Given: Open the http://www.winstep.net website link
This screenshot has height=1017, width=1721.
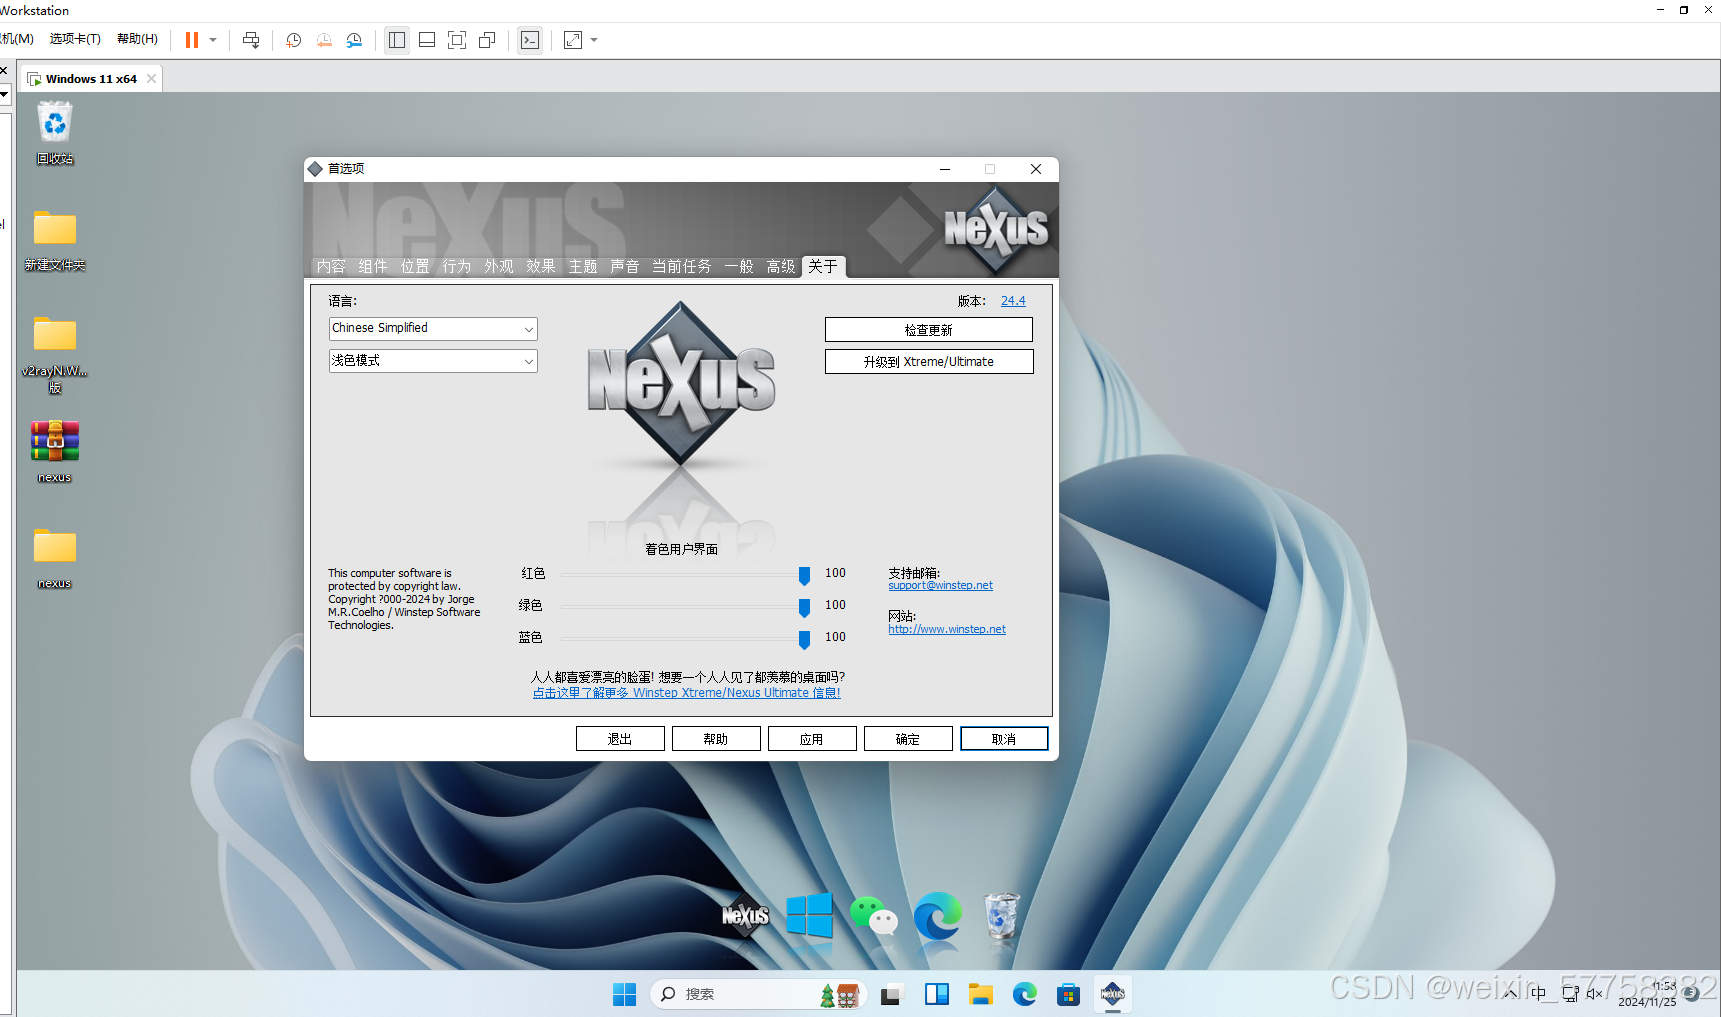Looking at the screenshot, I should click(947, 630).
